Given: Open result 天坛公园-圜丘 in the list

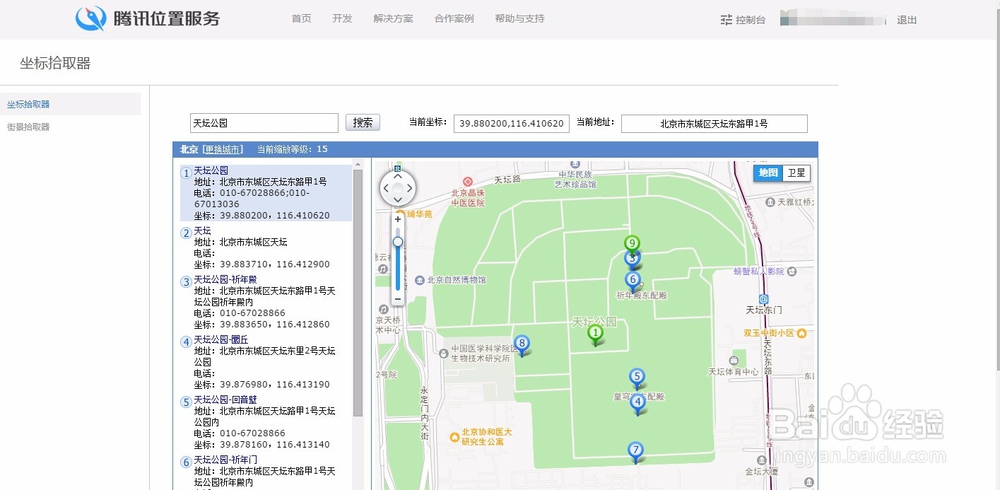Looking at the screenshot, I should pos(221,339).
